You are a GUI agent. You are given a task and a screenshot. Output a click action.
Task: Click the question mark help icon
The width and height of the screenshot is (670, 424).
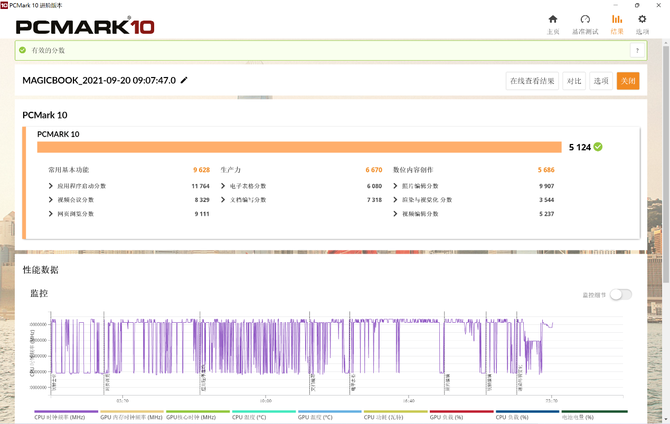tap(636, 50)
